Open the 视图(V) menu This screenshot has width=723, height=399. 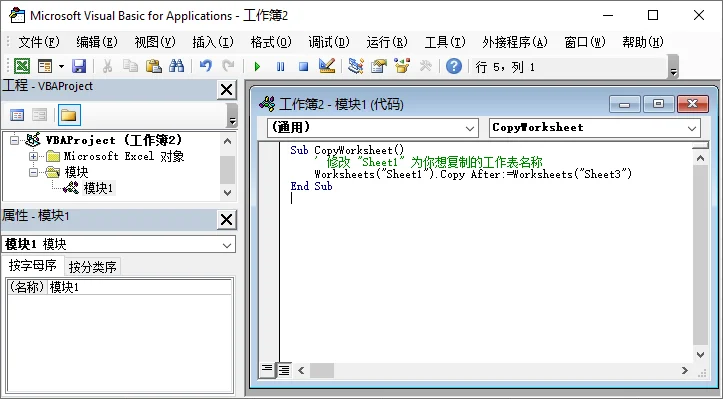(x=155, y=42)
